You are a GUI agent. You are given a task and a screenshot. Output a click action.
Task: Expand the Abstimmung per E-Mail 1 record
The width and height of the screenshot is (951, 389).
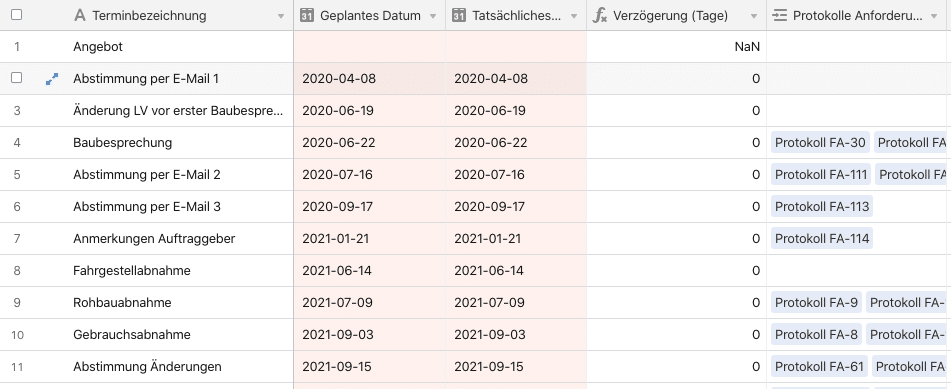(52, 78)
